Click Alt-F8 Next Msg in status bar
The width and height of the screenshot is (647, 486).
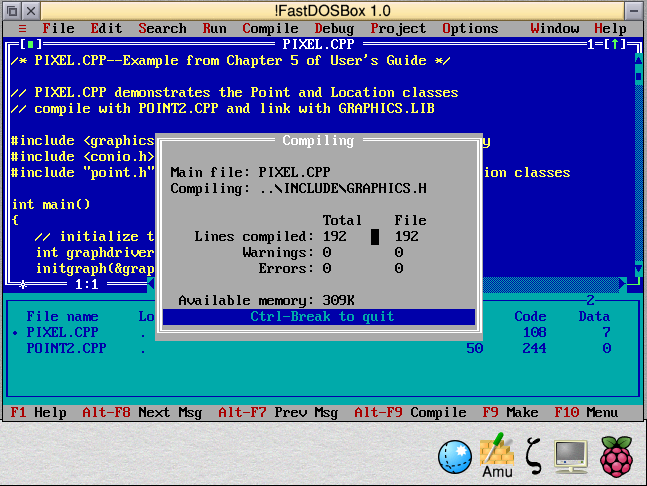[142, 413]
